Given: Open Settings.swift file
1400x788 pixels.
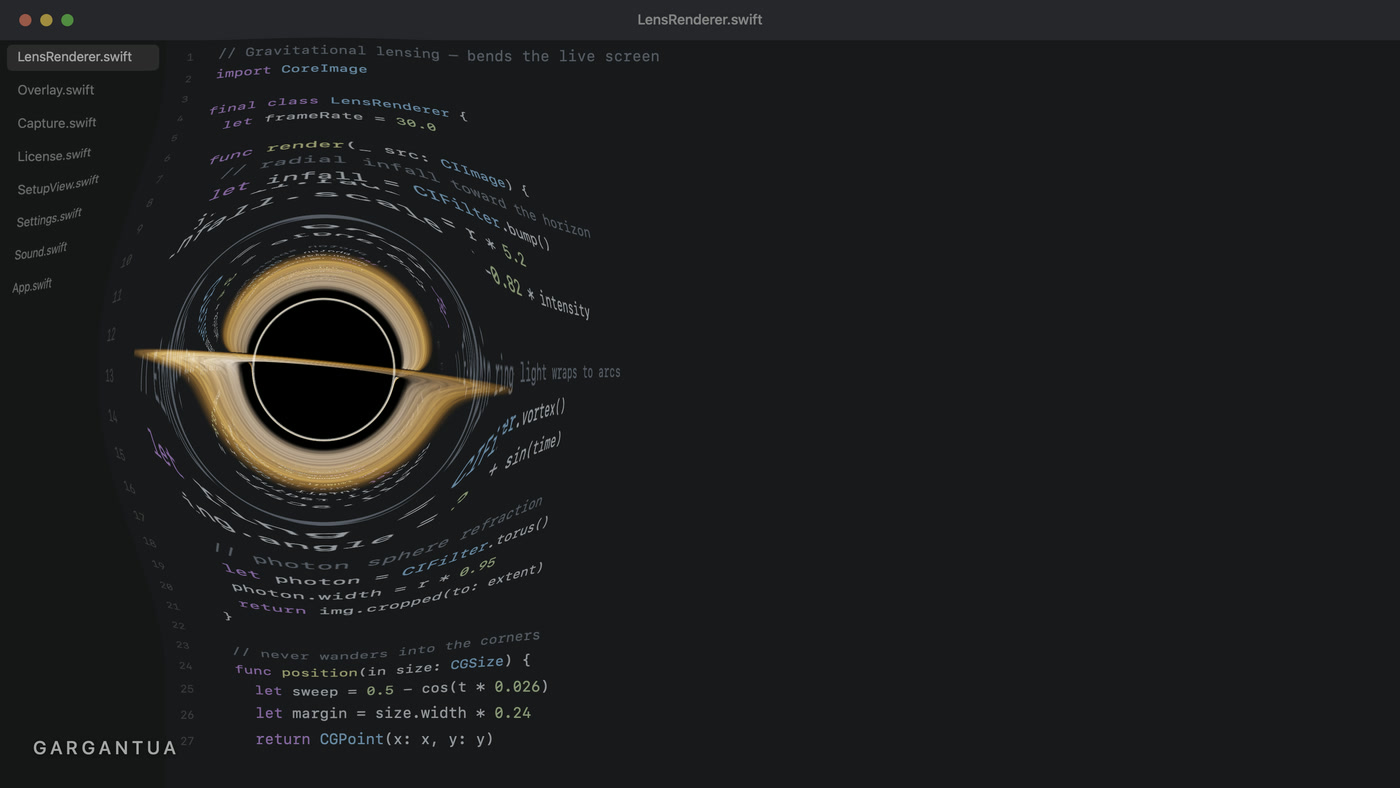Looking at the screenshot, I should 49,218.
